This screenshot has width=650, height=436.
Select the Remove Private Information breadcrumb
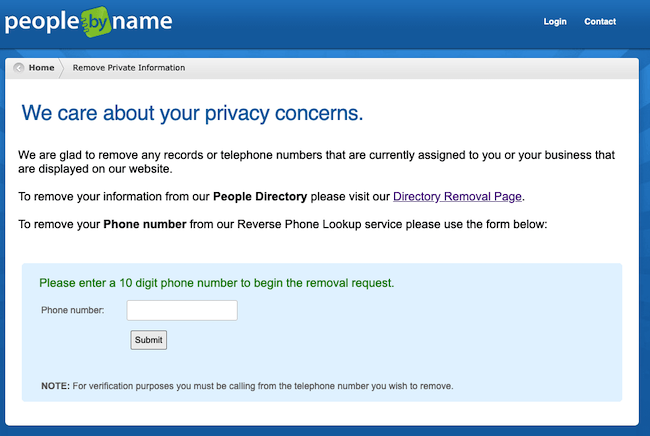tap(129, 68)
